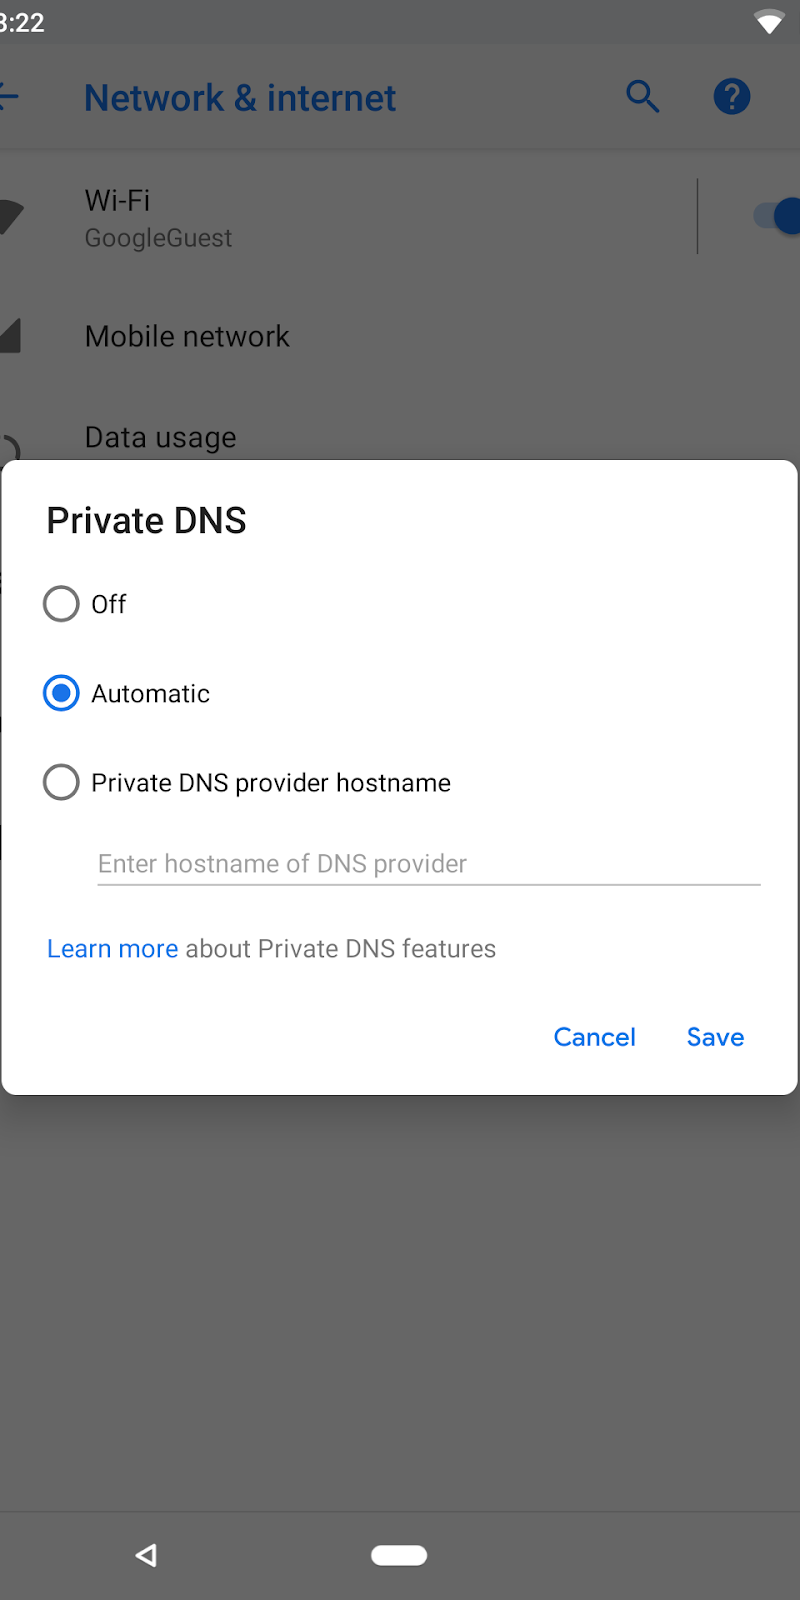
Task: Open the Learn more link
Action: point(112,949)
